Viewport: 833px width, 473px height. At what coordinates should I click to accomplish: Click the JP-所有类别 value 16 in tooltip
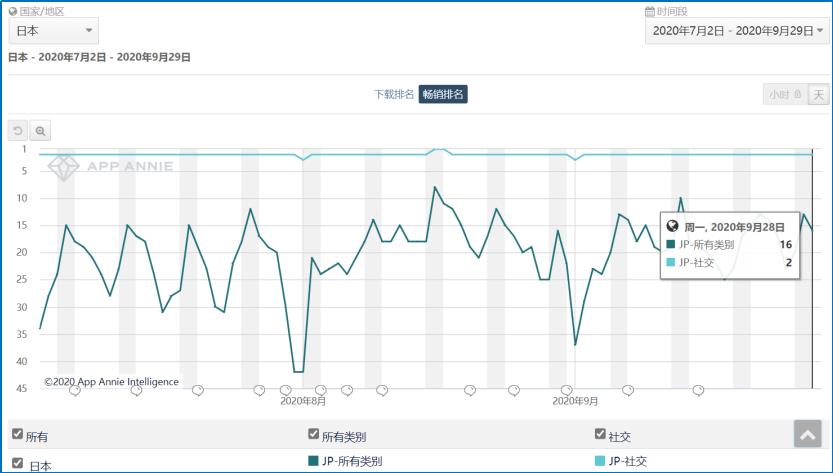tap(786, 244)
